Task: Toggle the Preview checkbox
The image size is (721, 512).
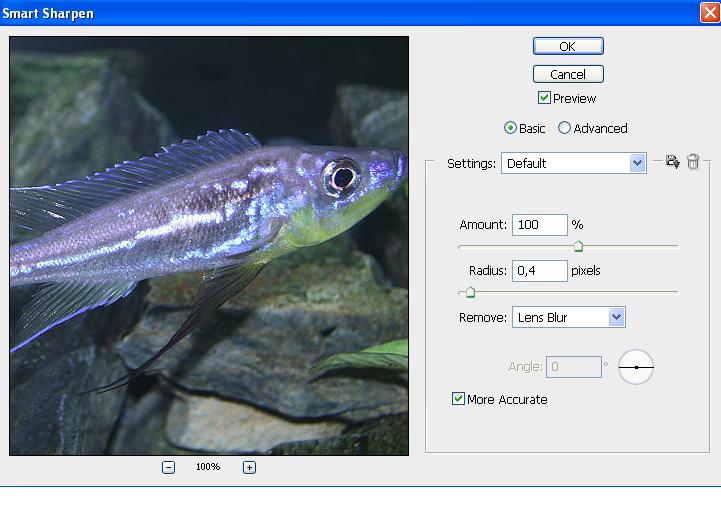Action: [544, 98]
